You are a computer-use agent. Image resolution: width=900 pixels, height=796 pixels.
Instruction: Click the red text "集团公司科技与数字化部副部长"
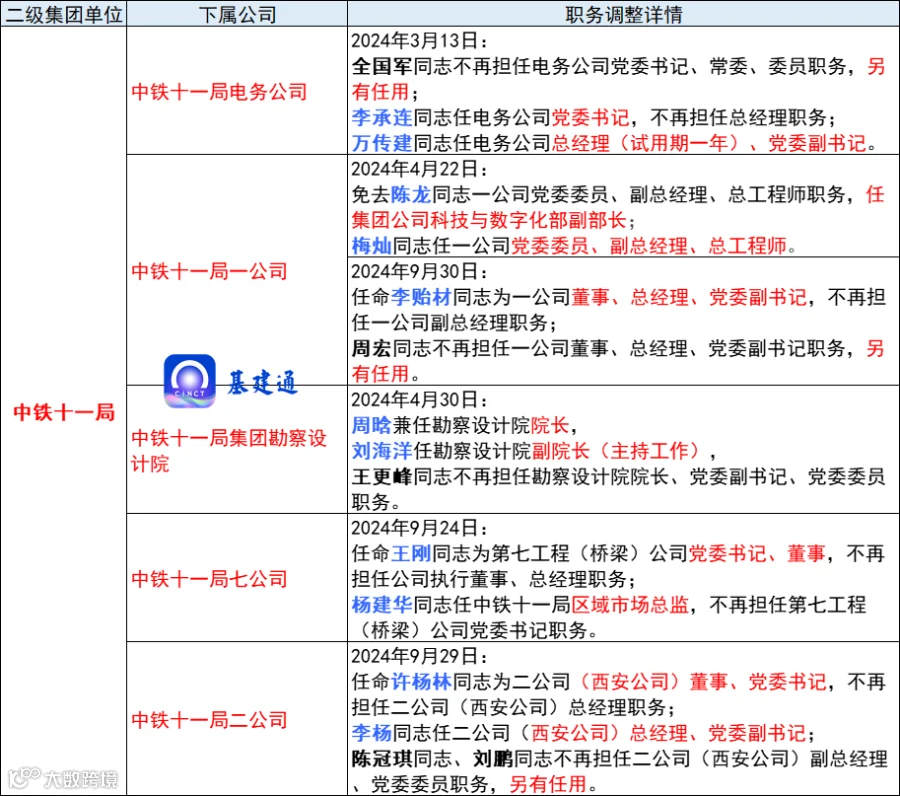click(489, 220)
